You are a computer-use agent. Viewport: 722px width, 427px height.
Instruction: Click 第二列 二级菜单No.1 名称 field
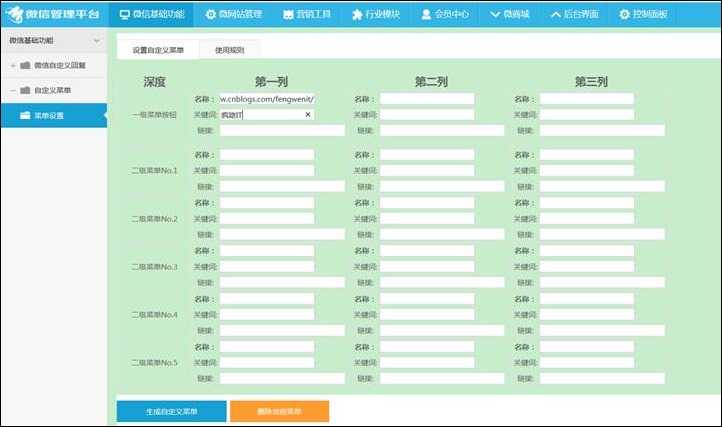pos(427,155)
